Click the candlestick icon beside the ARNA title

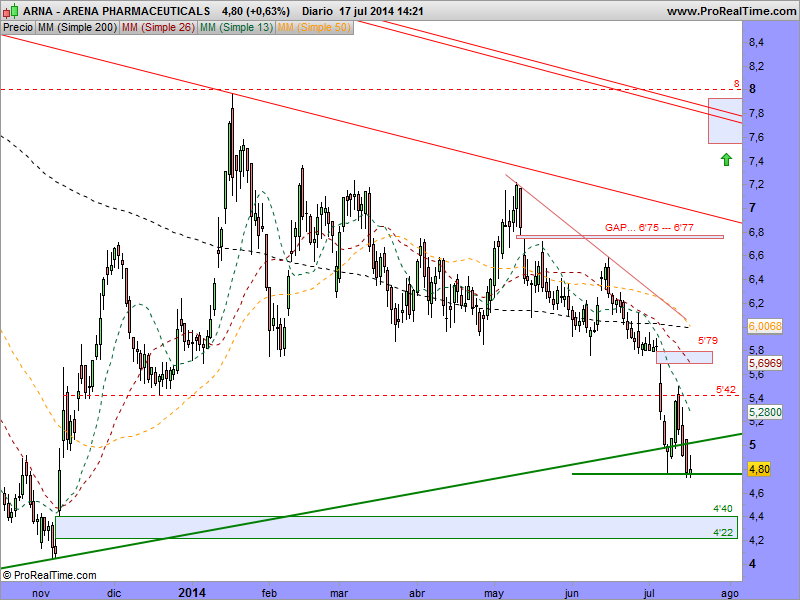coord(10,11)
